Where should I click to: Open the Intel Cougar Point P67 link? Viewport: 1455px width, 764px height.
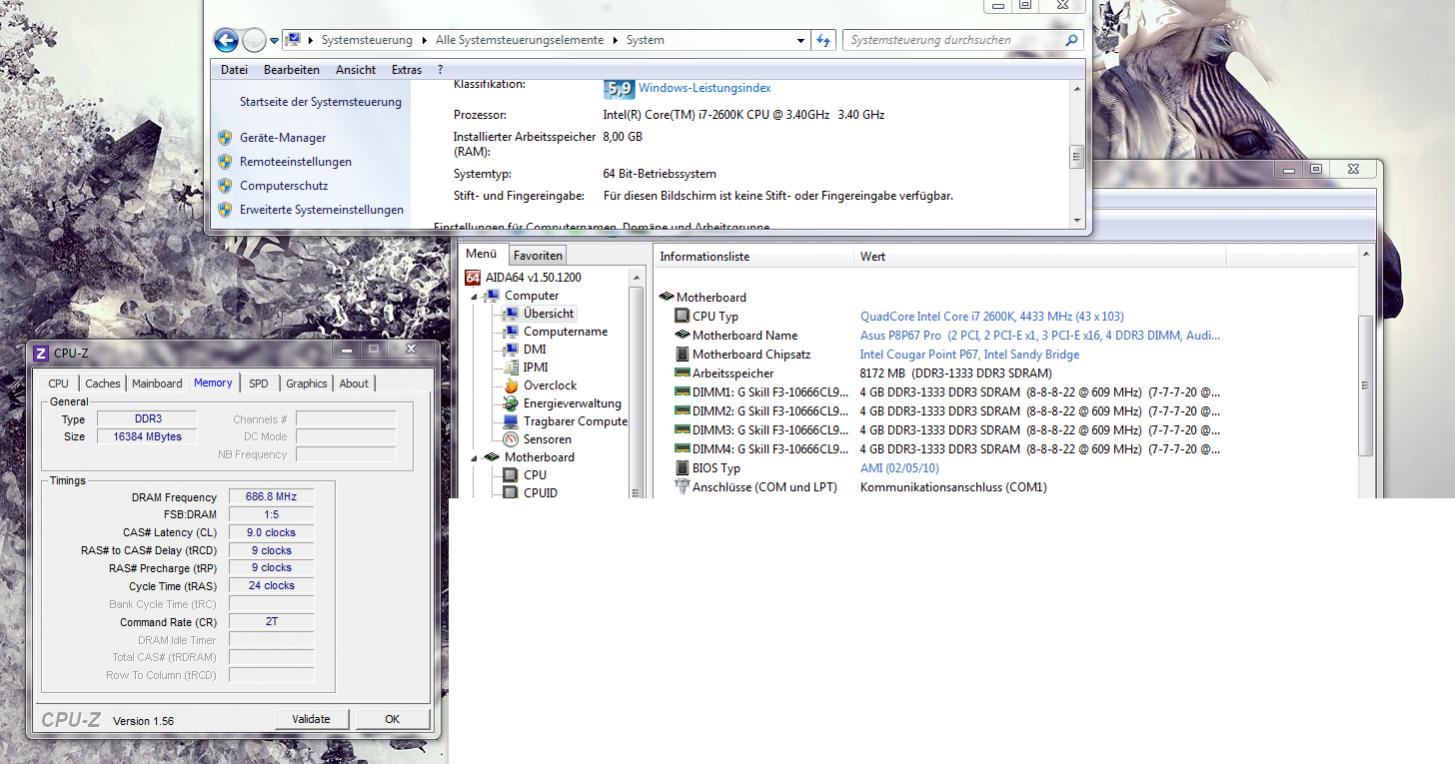(x=969, y=354)
